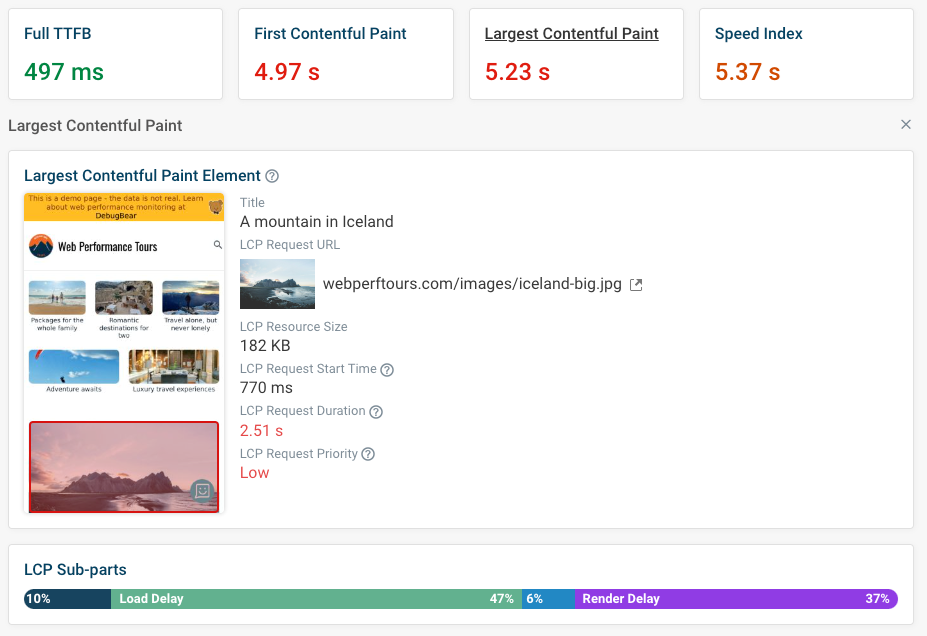
Task: Click the bear icon in demo banner
Action: 216,206
